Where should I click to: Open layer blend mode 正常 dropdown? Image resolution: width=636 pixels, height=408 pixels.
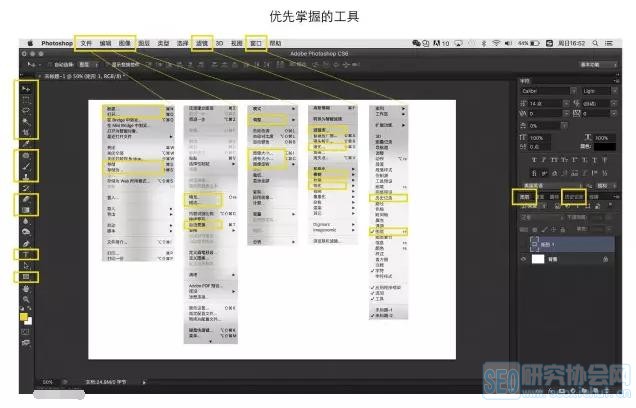click(541, 217)
